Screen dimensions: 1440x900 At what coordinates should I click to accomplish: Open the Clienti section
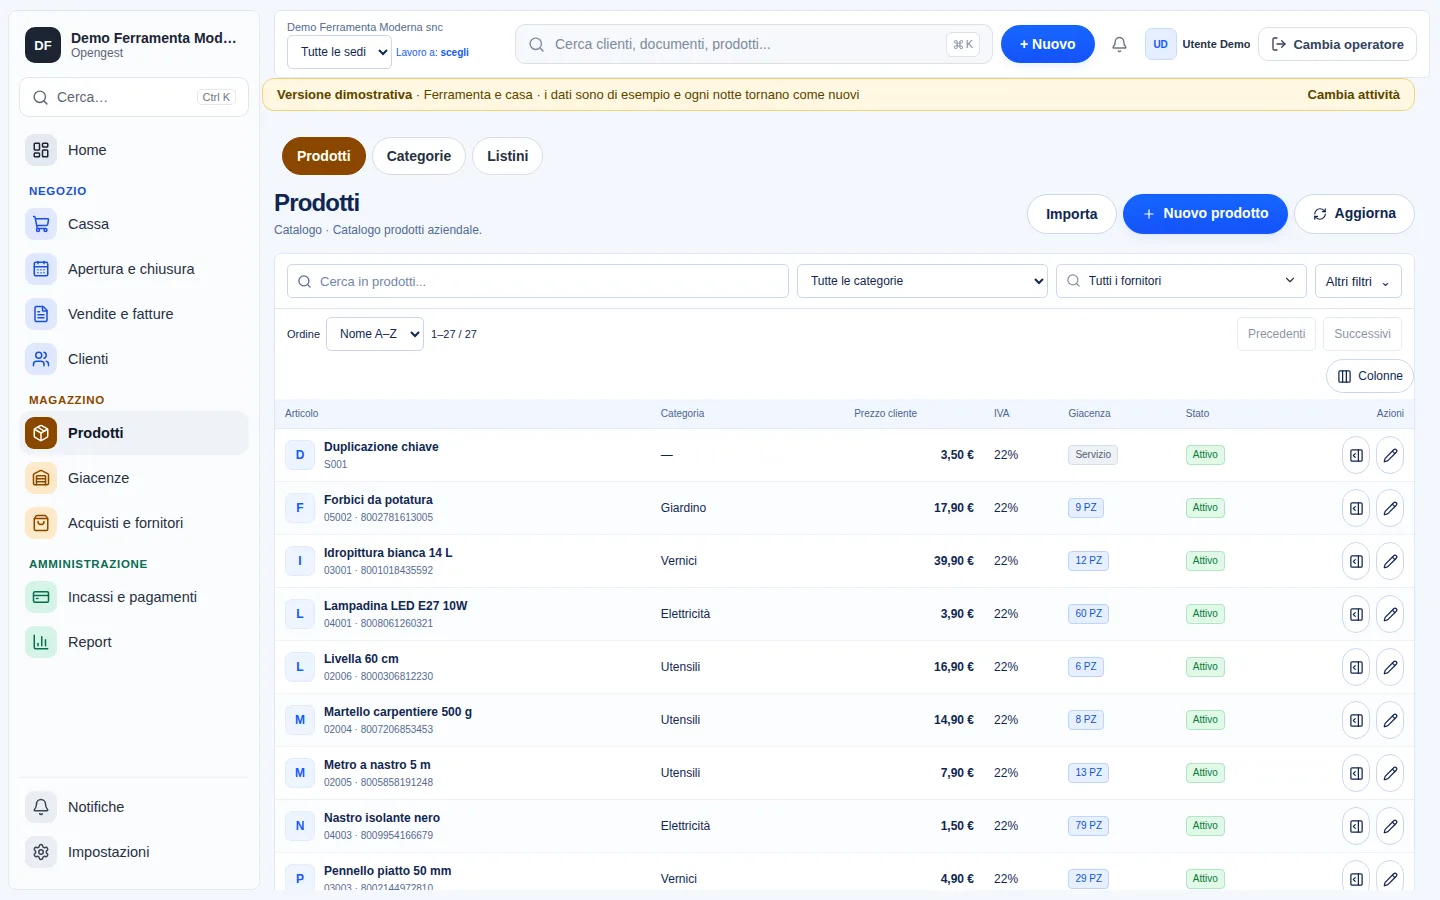(134, 359)
